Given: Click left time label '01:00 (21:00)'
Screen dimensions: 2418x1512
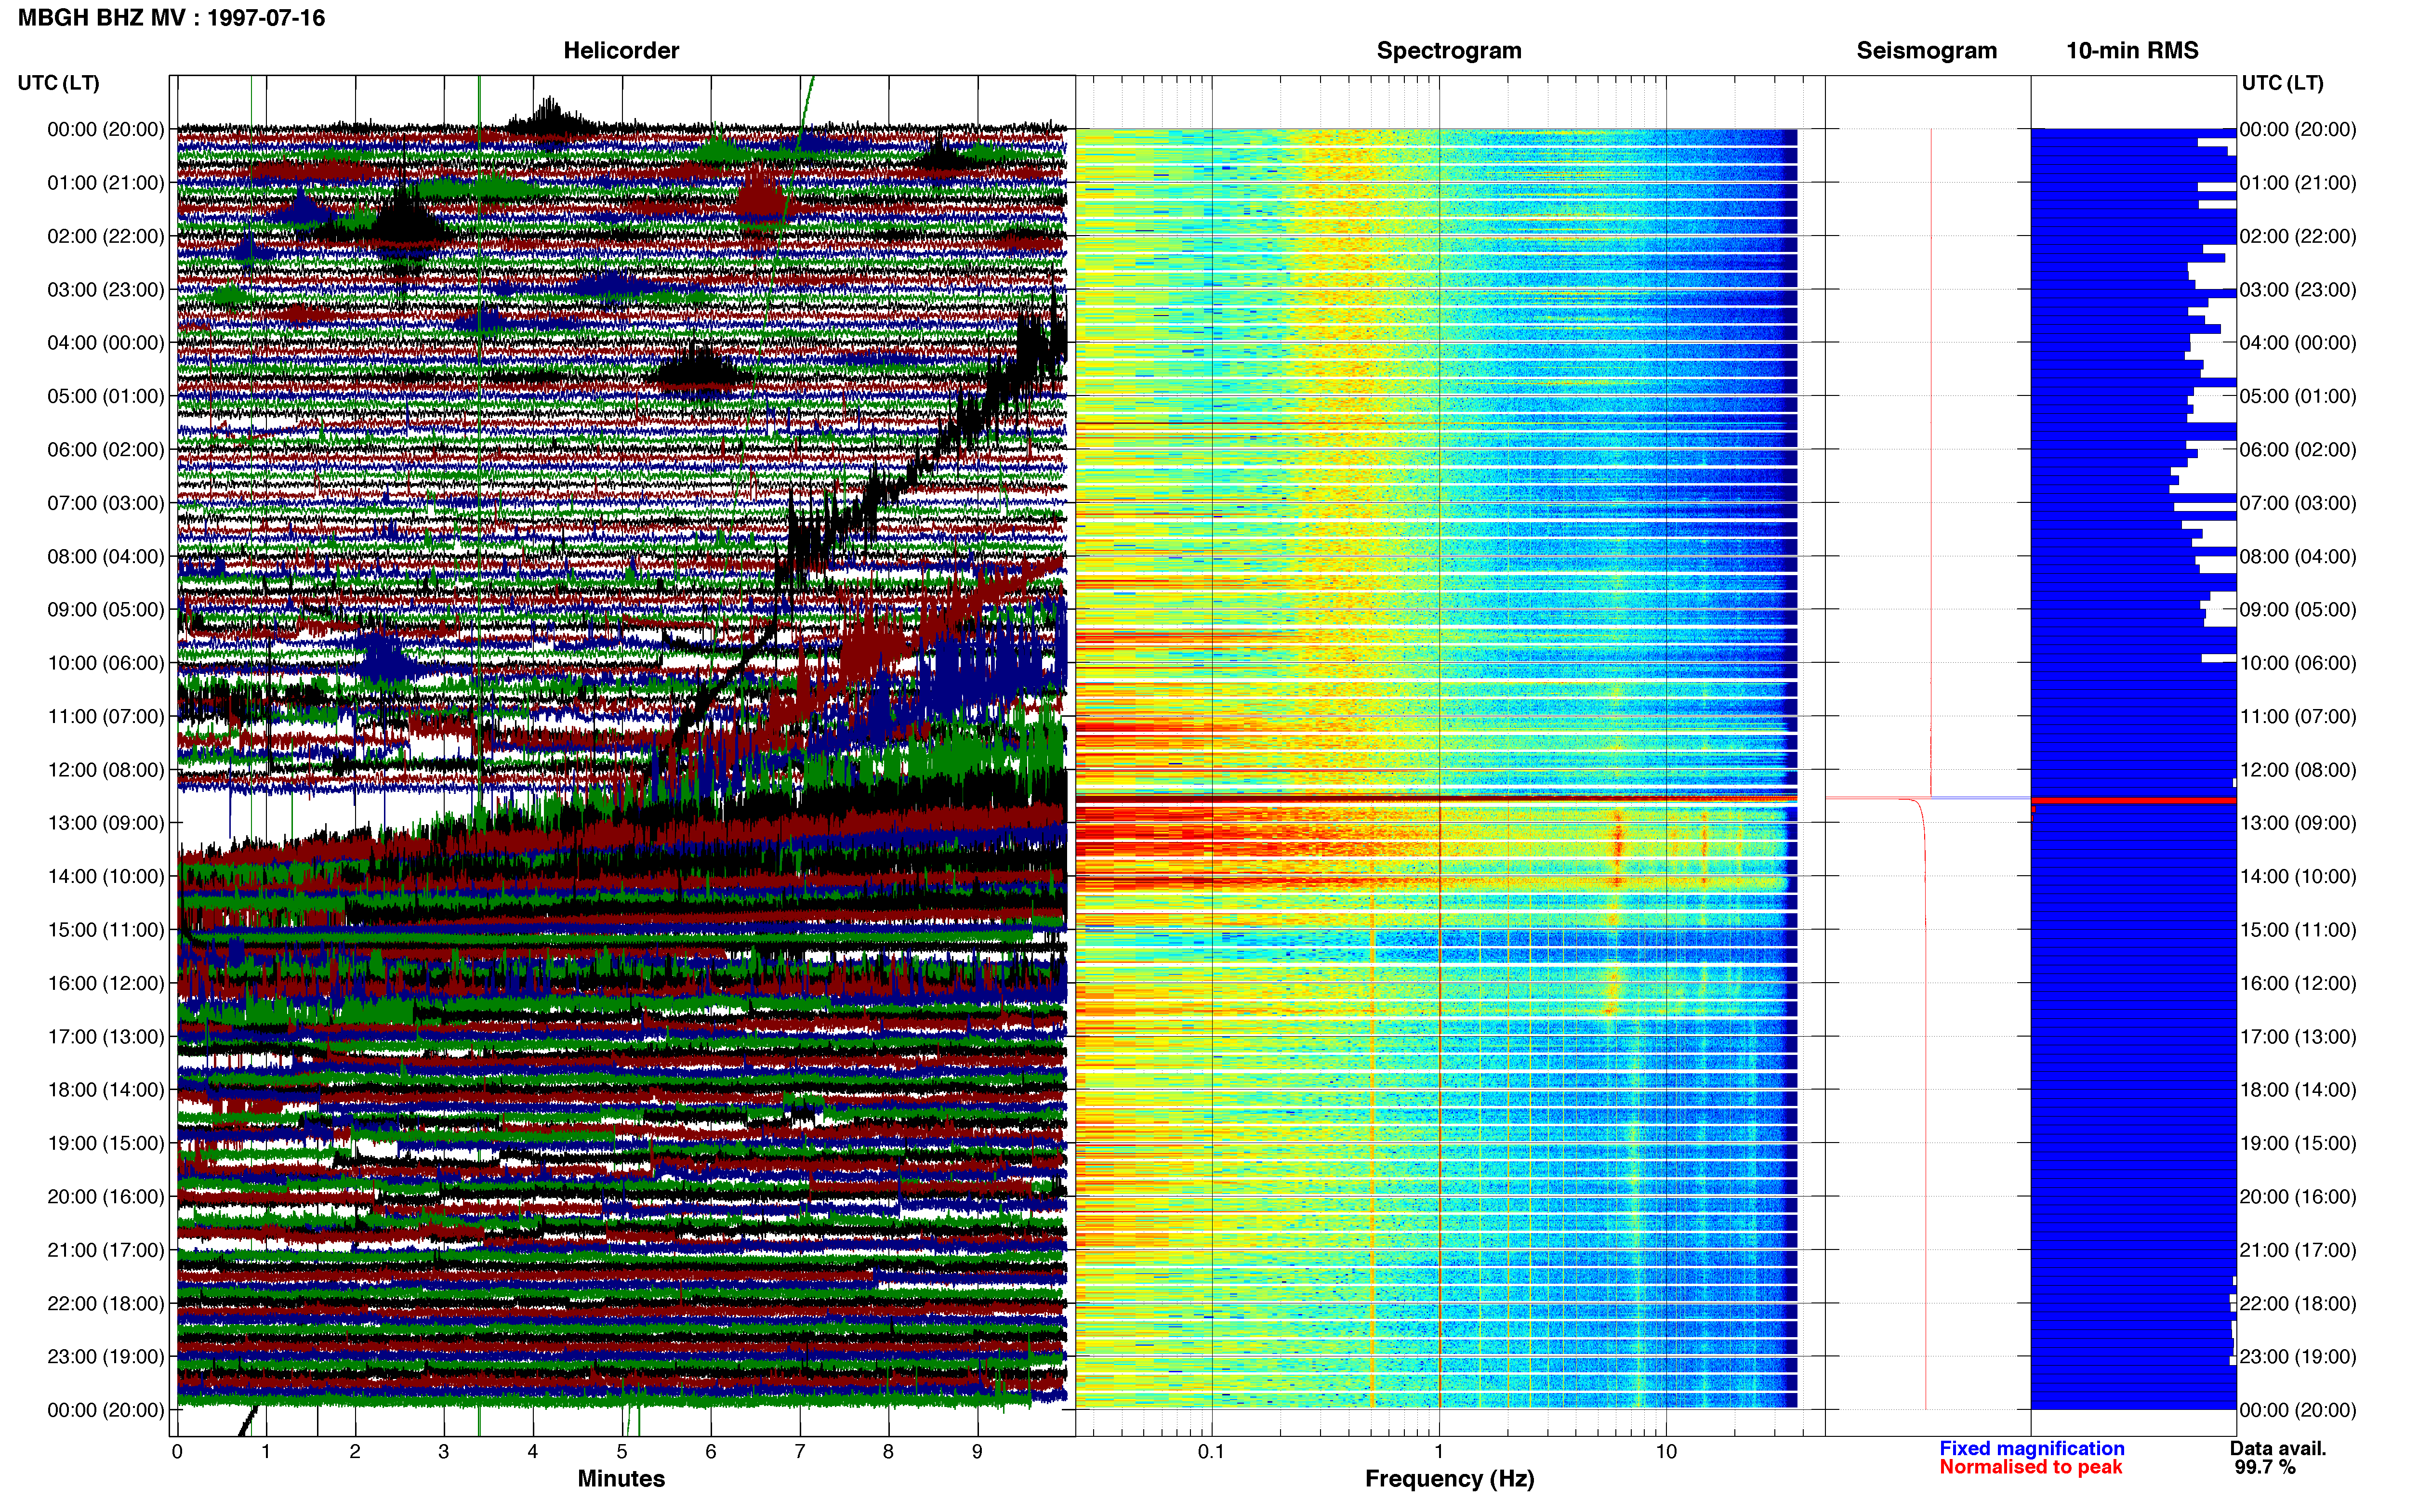Looking at the screenshot, I should [x=106, y=183].
